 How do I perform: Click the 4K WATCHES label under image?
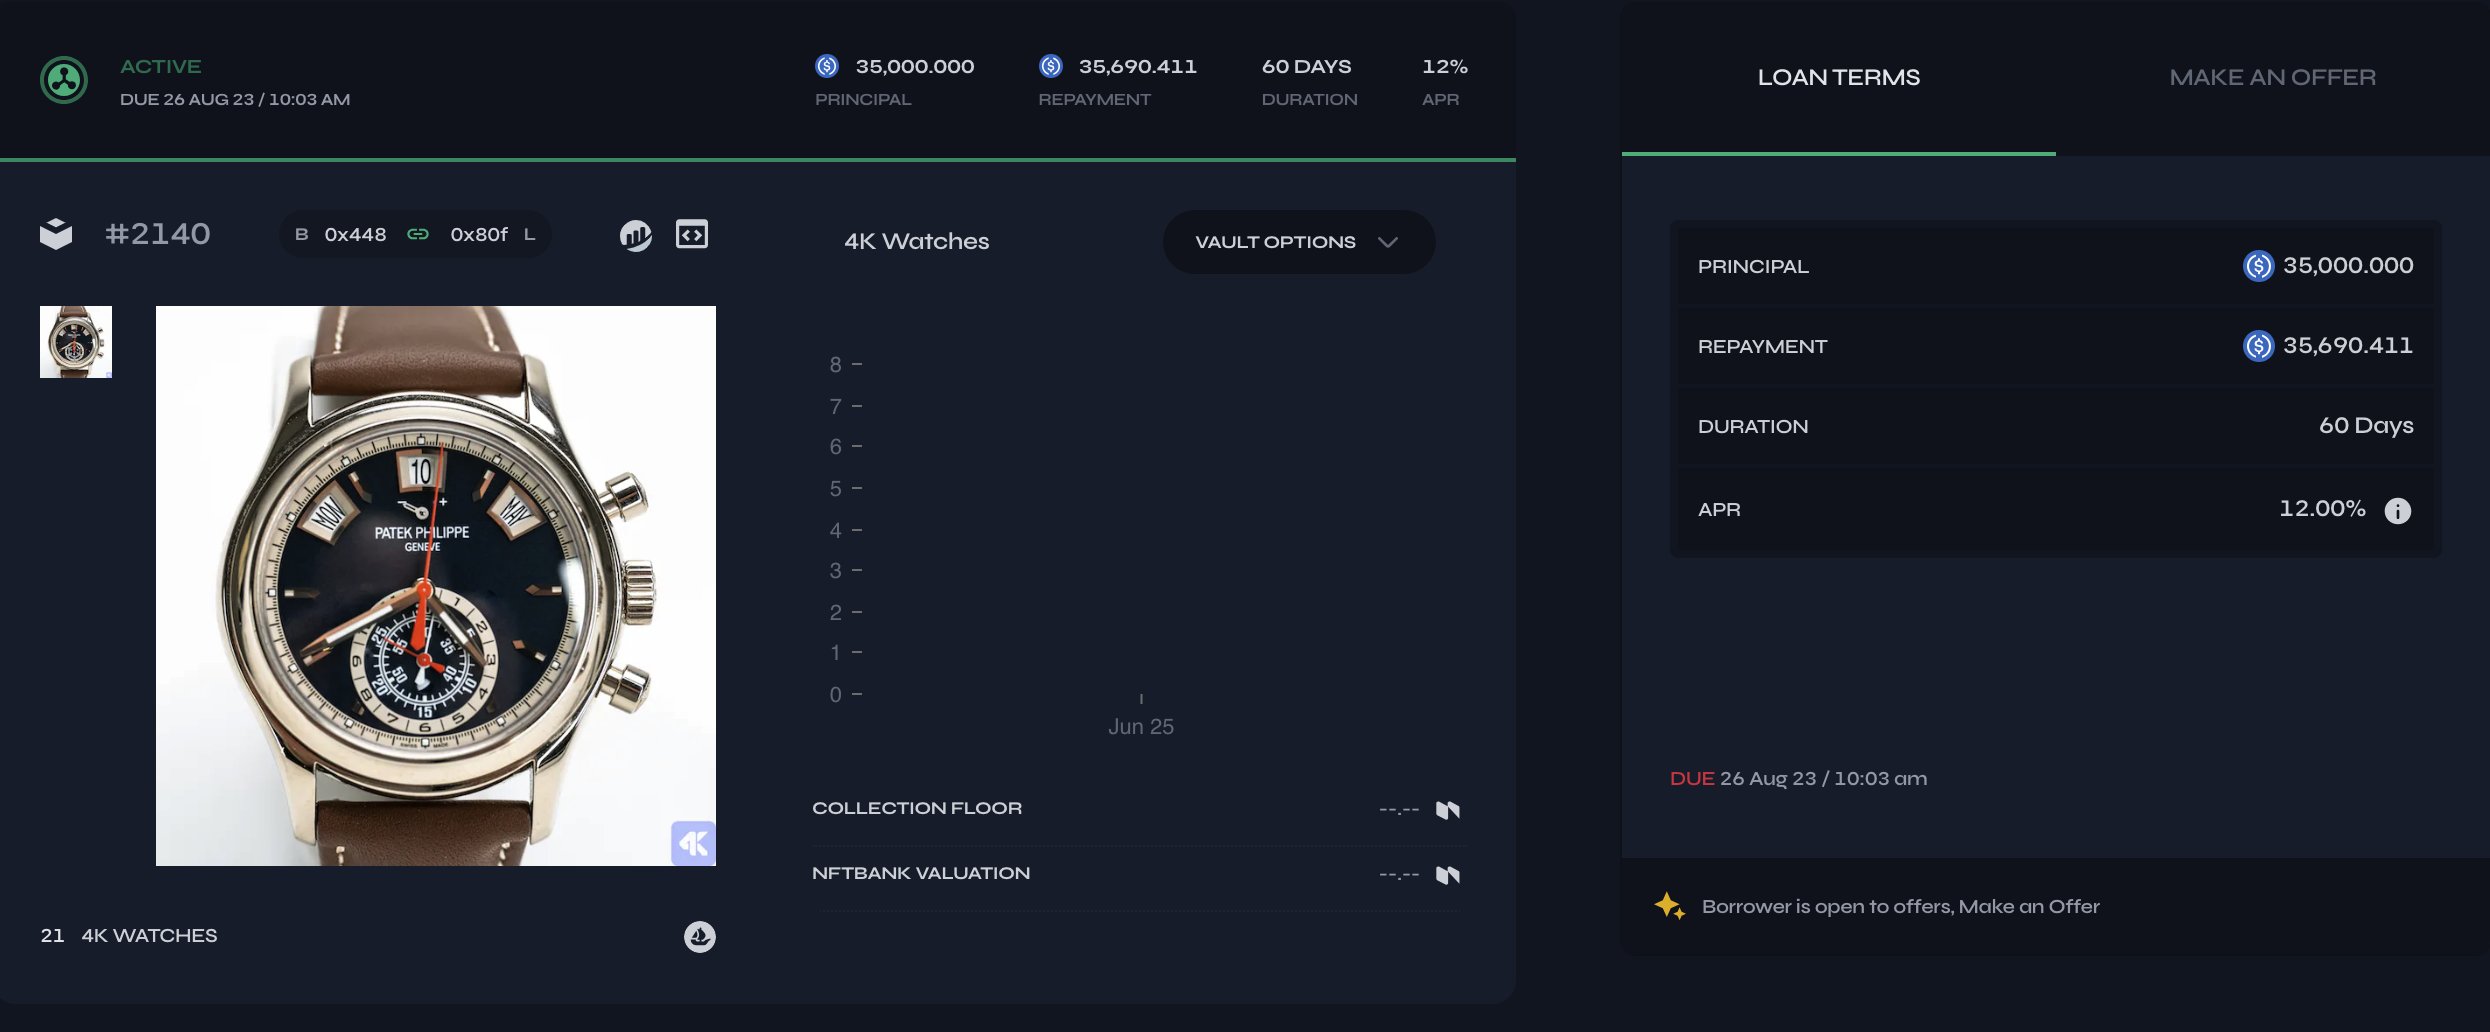pyautogui.click(x=149, y=936)
